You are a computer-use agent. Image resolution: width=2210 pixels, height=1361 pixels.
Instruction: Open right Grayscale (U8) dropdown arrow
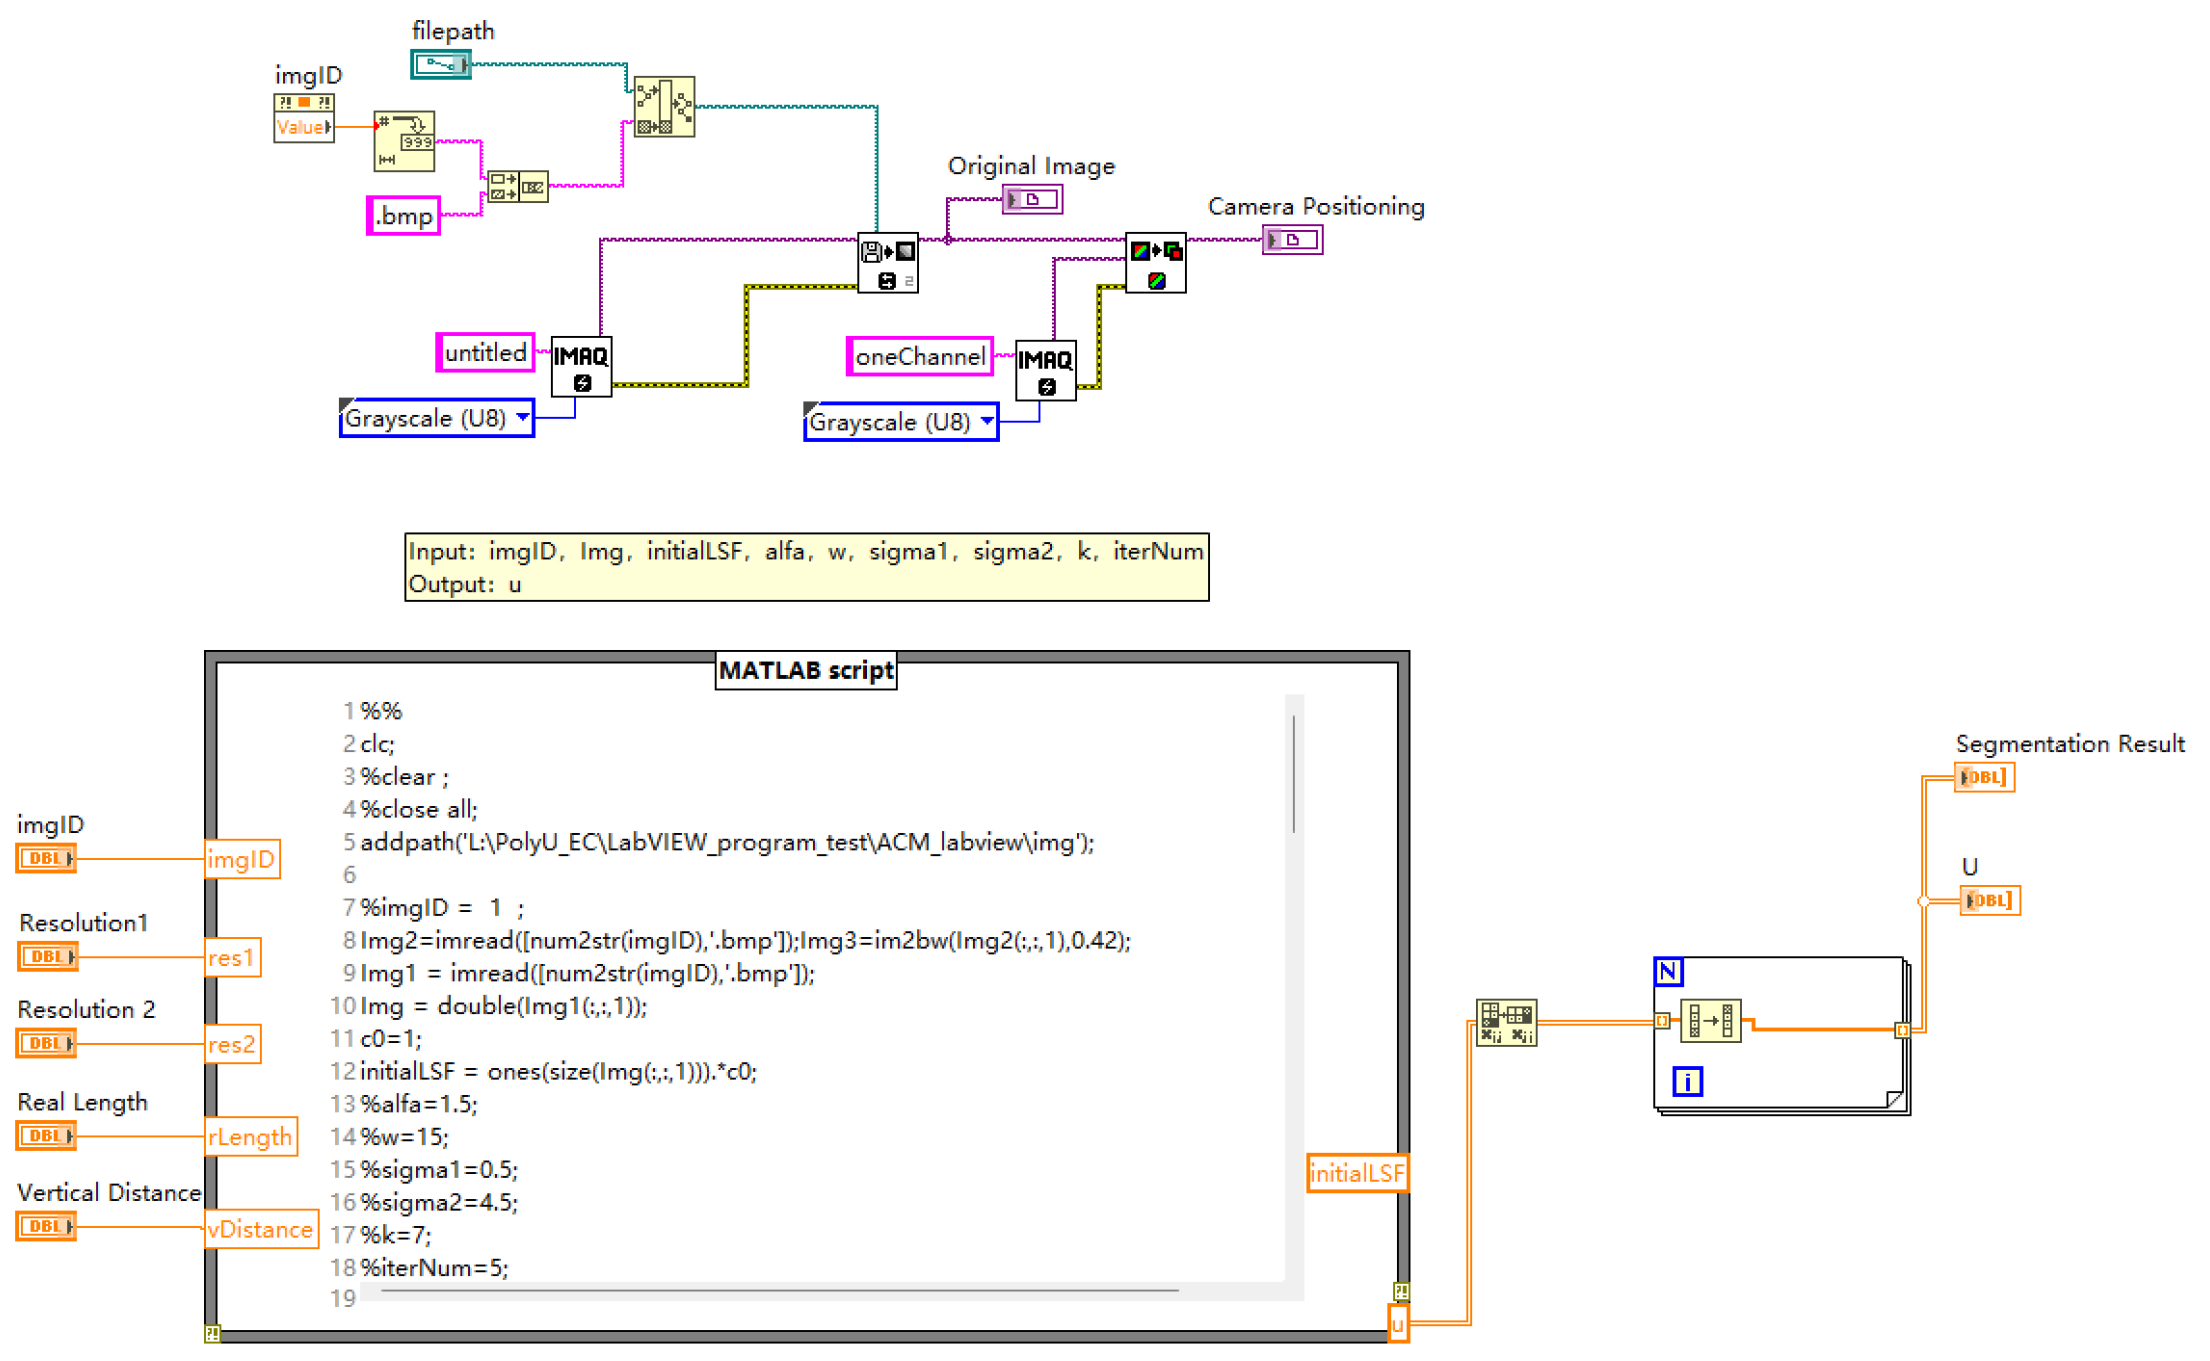point(986,422)
